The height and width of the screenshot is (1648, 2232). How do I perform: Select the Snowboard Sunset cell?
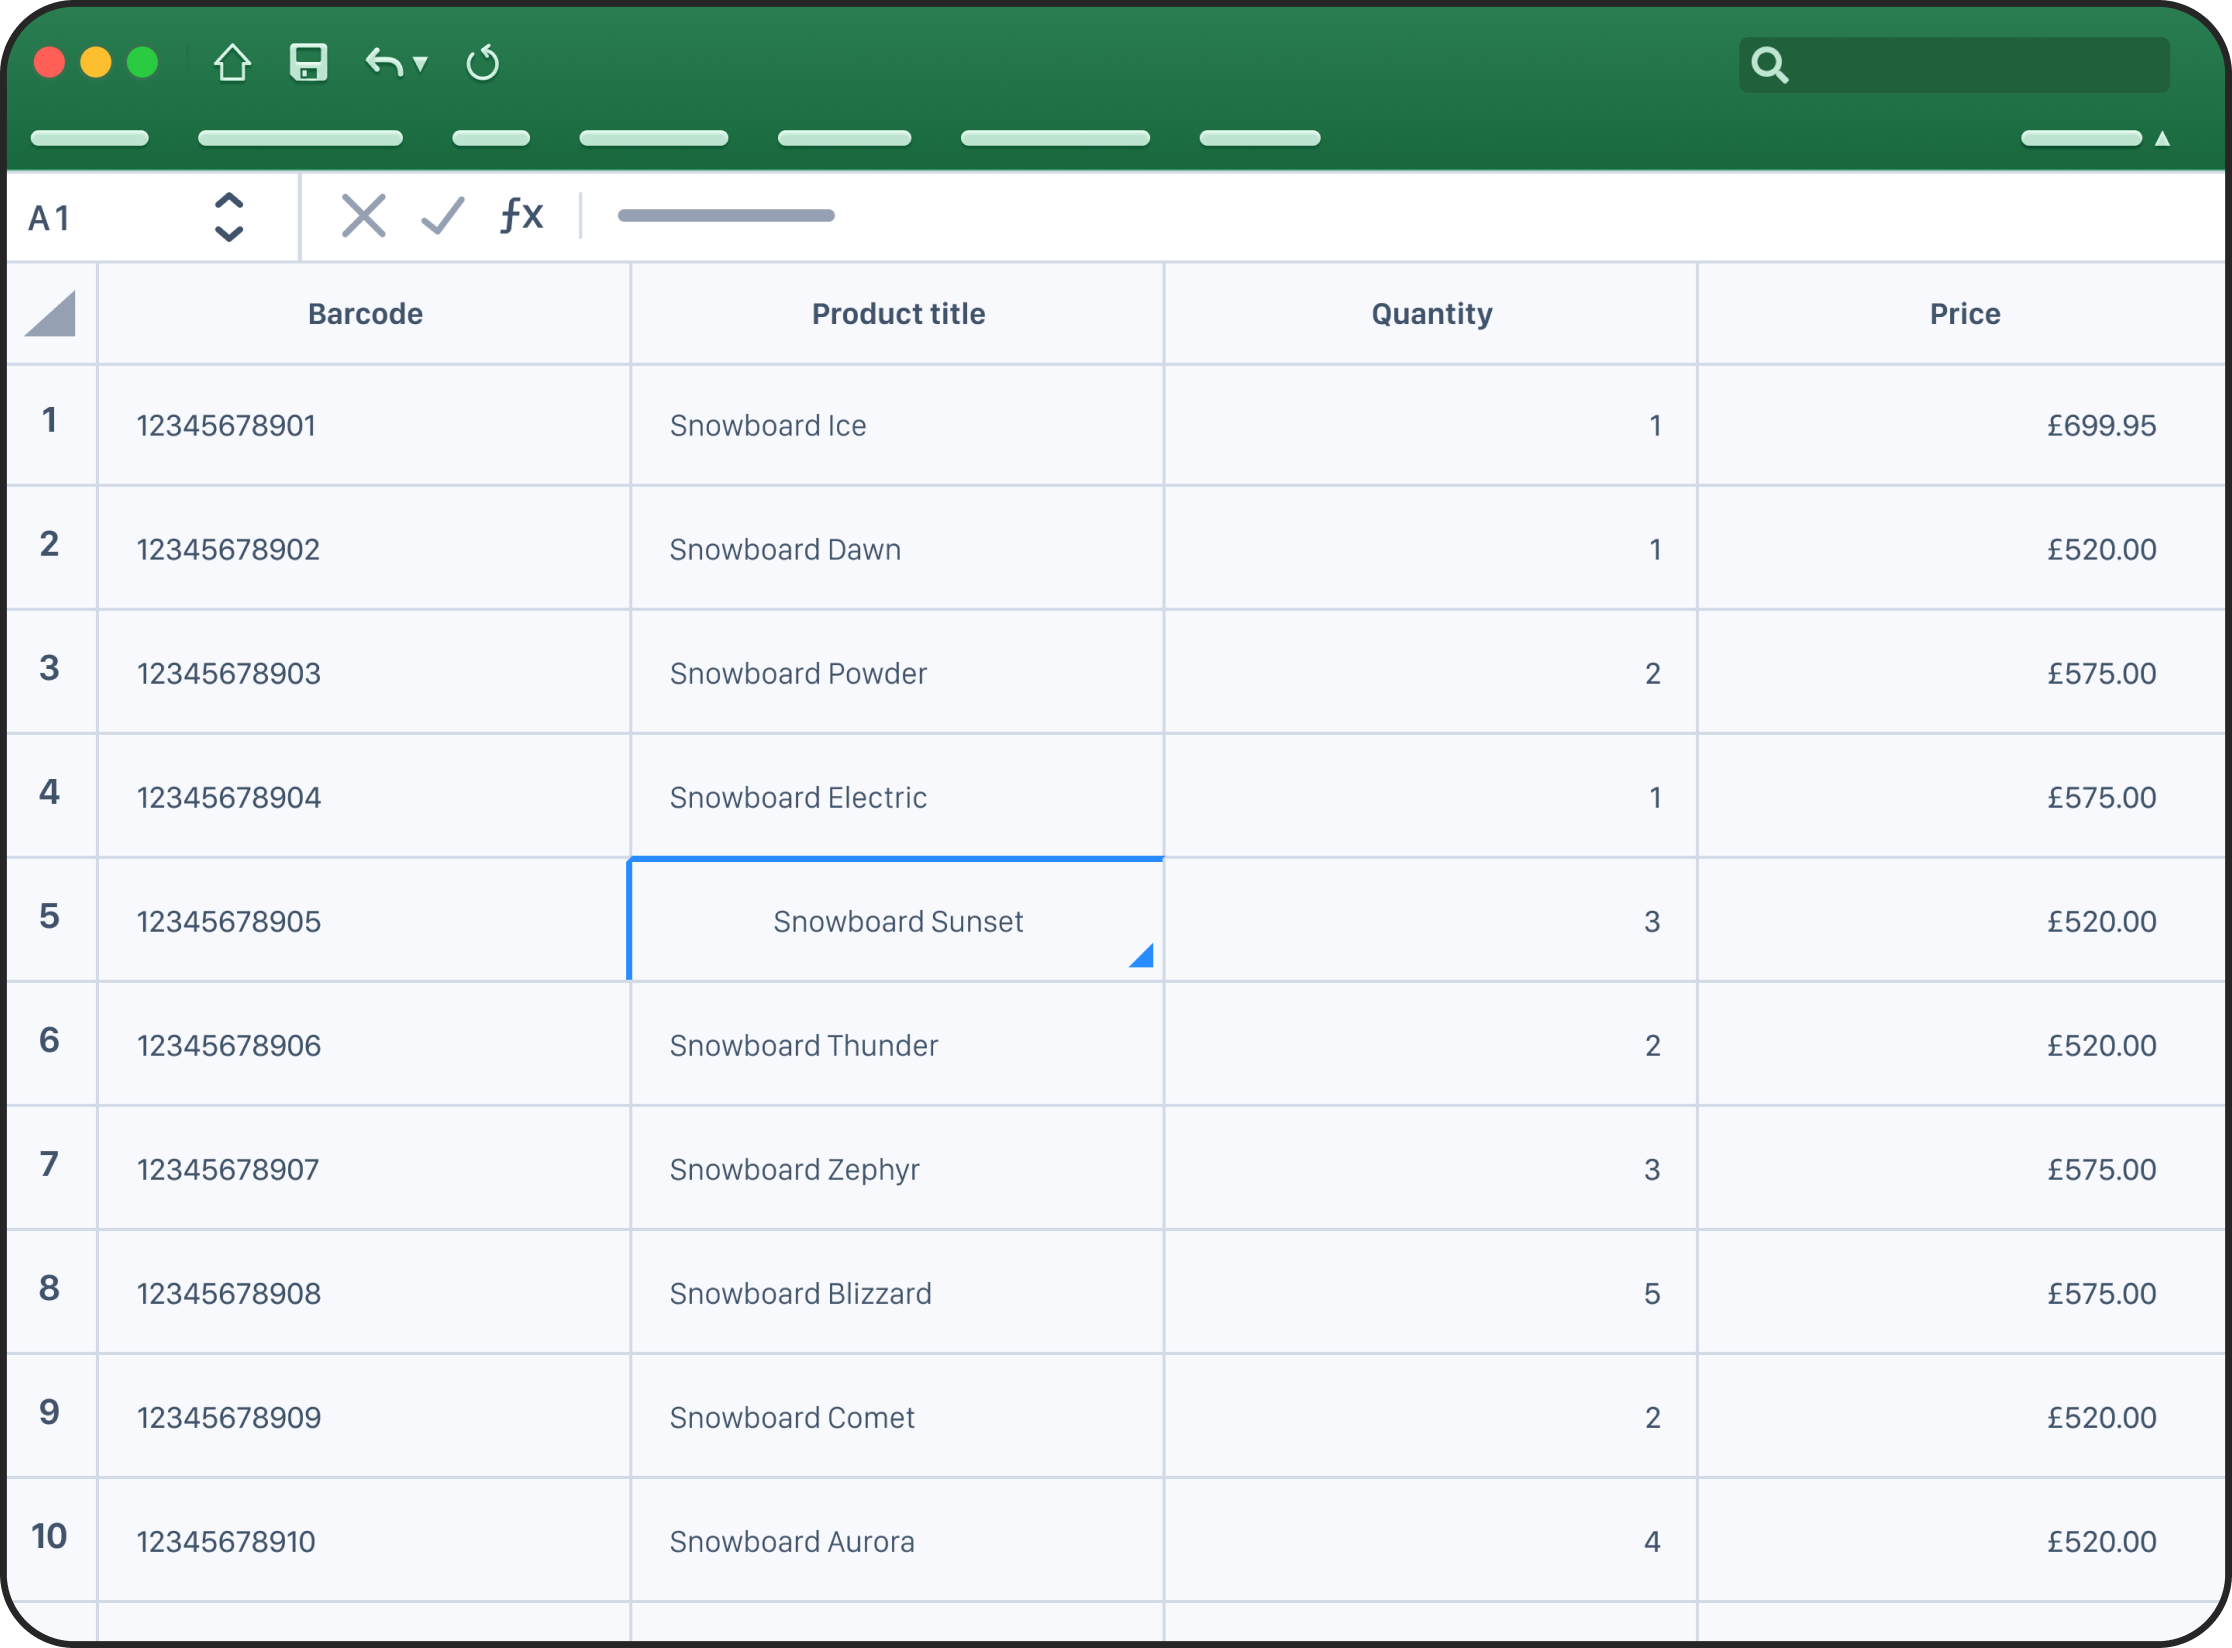click(x=896, y=919)
